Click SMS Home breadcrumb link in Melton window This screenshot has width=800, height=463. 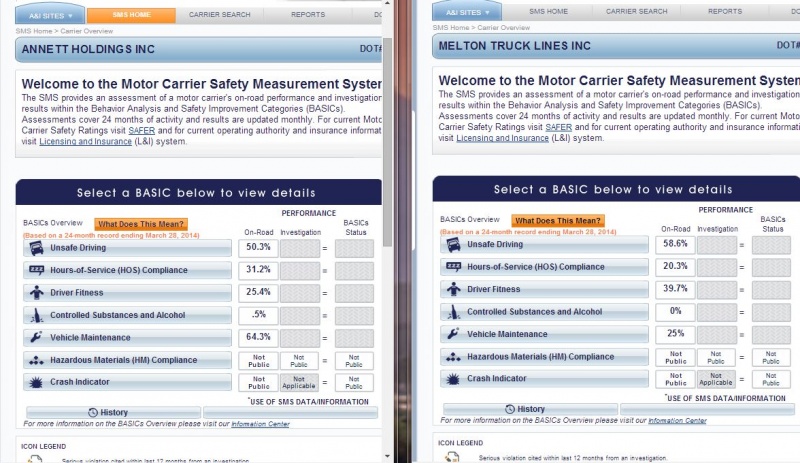(451, 28)
